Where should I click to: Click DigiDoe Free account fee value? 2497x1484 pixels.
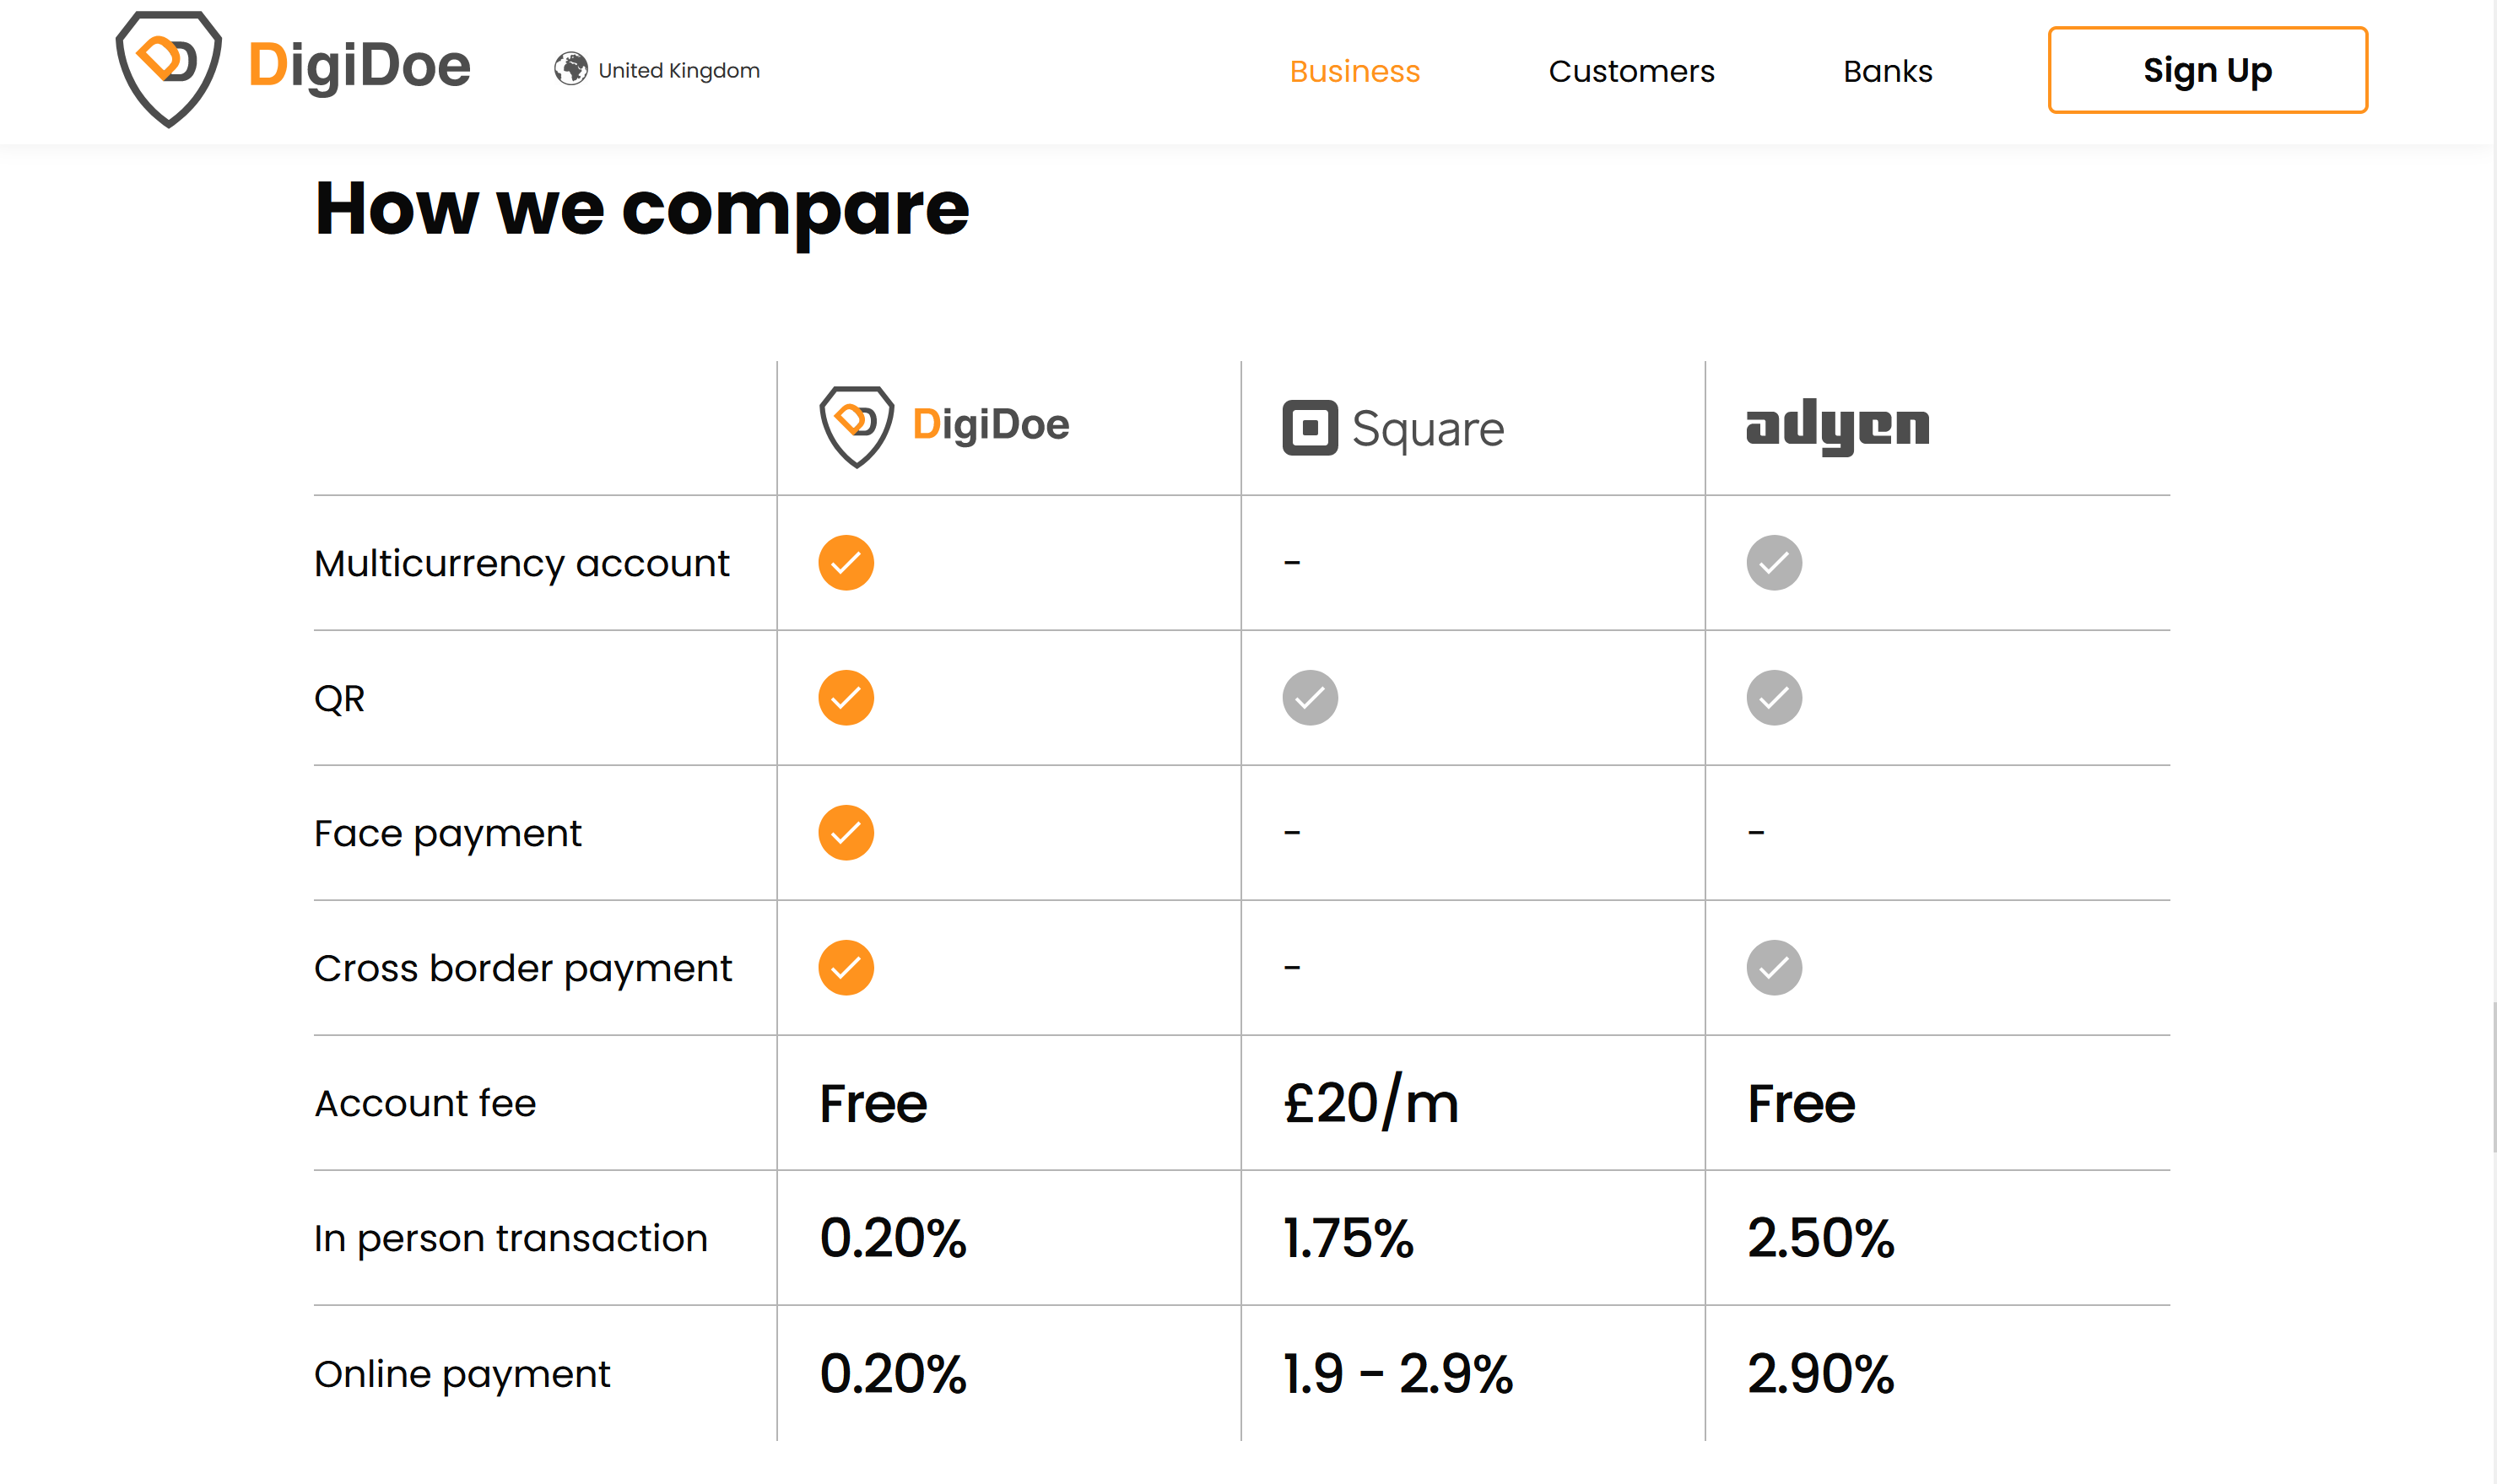[873, 1103]
